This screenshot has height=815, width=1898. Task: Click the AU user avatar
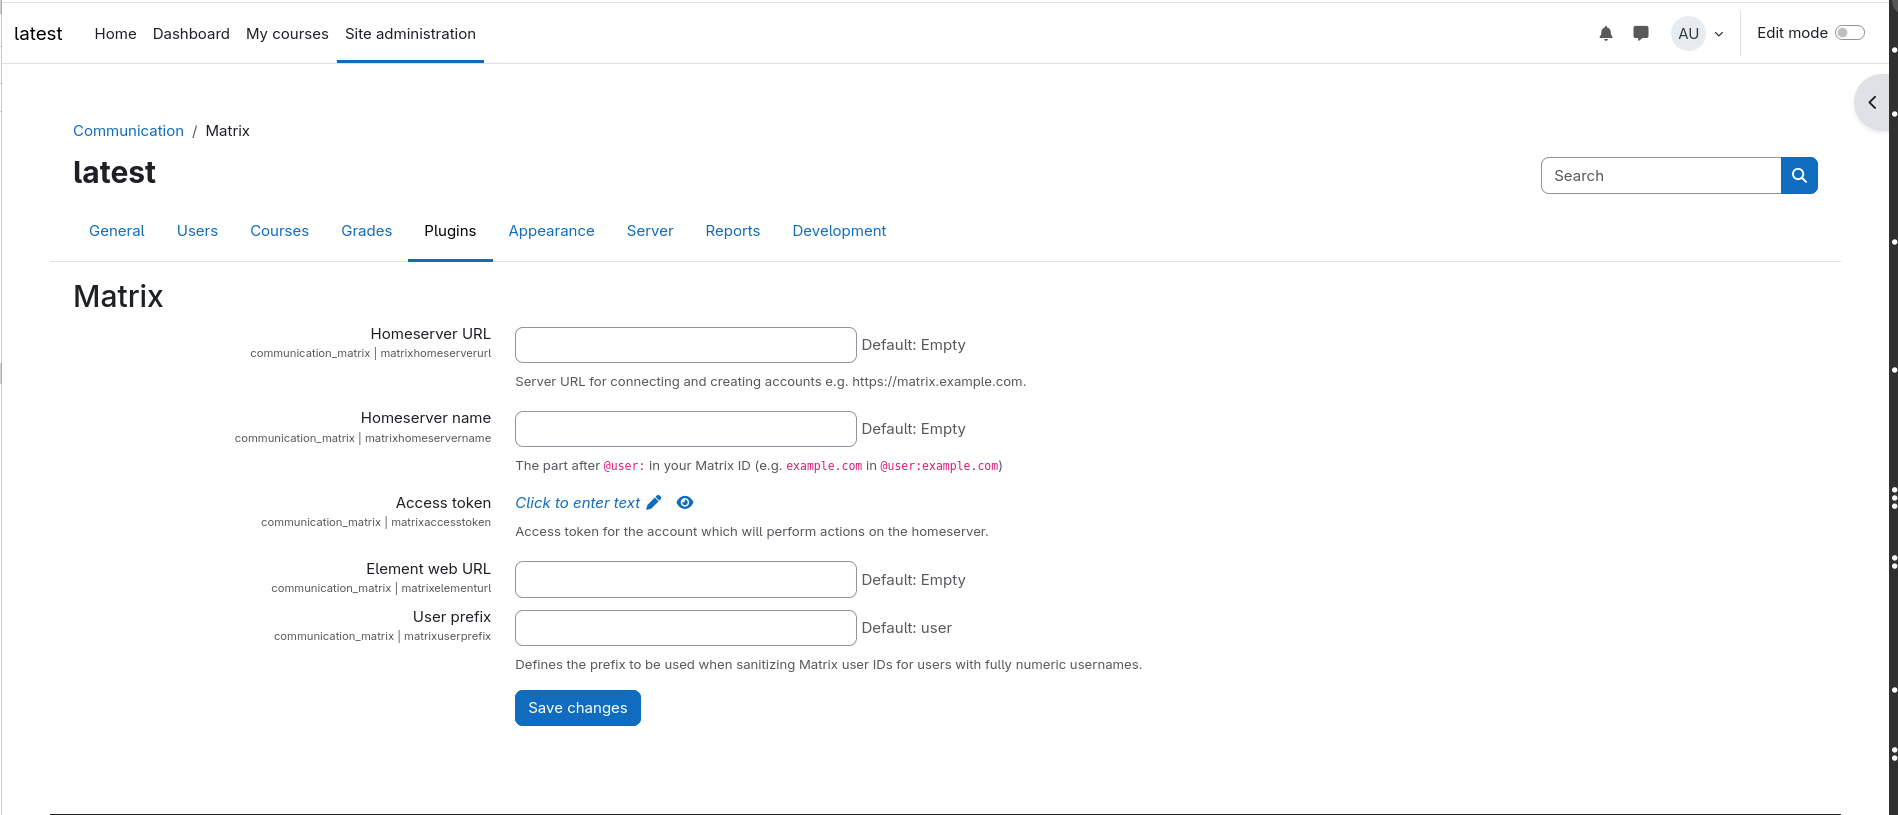1689,33
